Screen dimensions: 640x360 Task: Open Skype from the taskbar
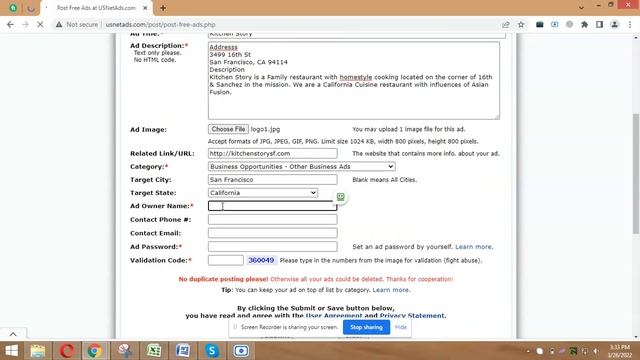point(212,351)
